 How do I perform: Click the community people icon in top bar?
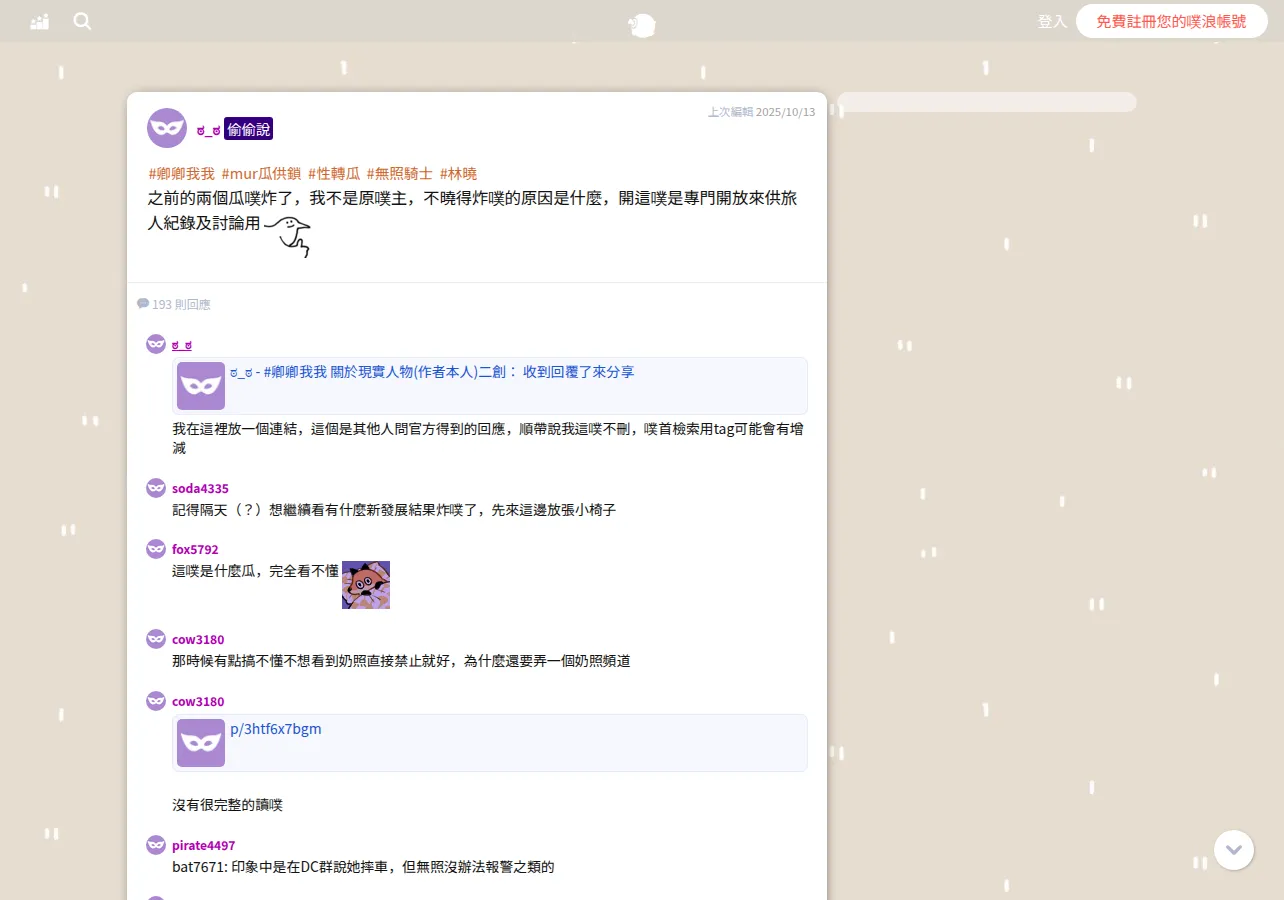pyautogui.click(x=40, y=21)
